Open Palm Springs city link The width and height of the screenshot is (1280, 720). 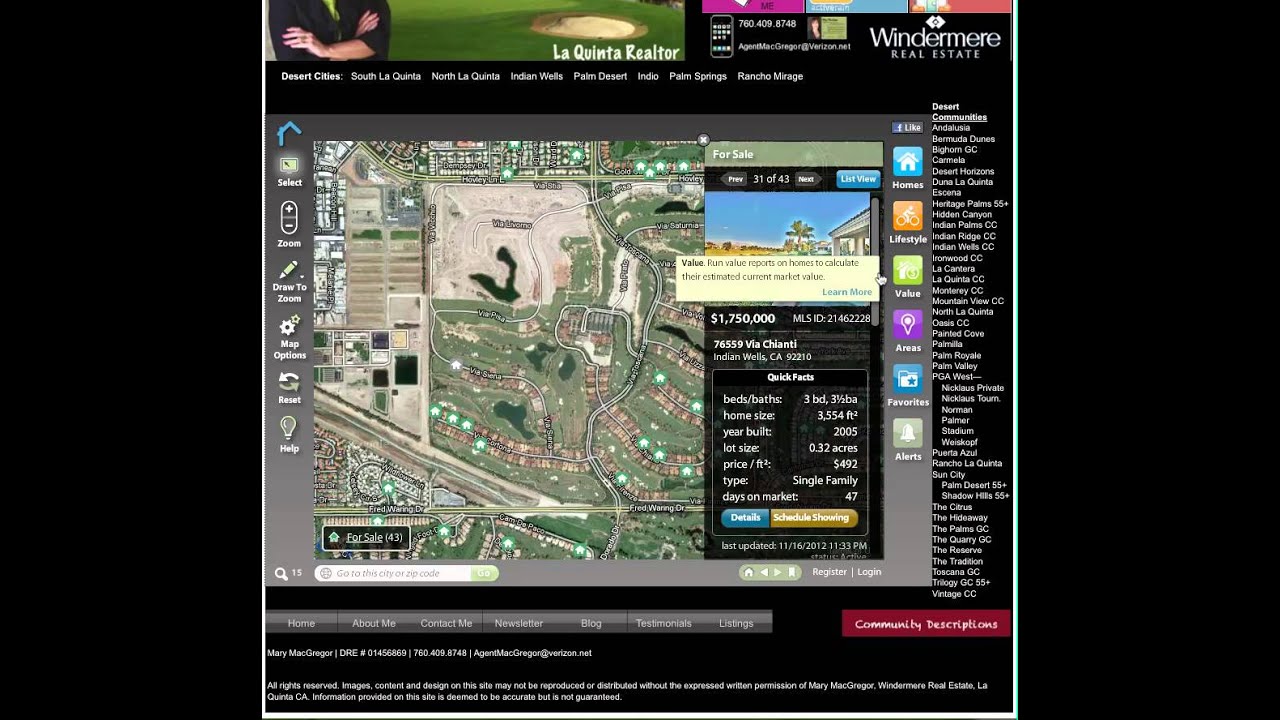tap(698, 76)
